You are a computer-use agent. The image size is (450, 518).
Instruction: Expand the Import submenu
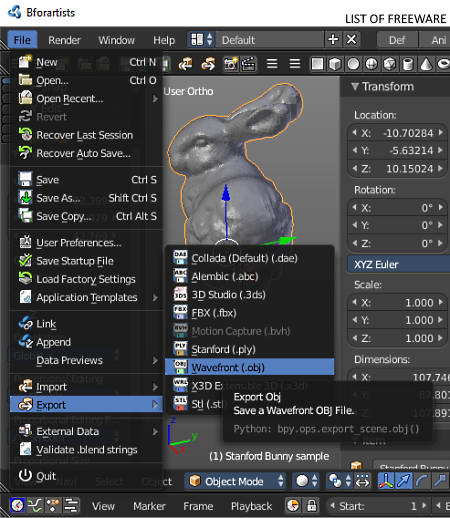pos(87,387)
